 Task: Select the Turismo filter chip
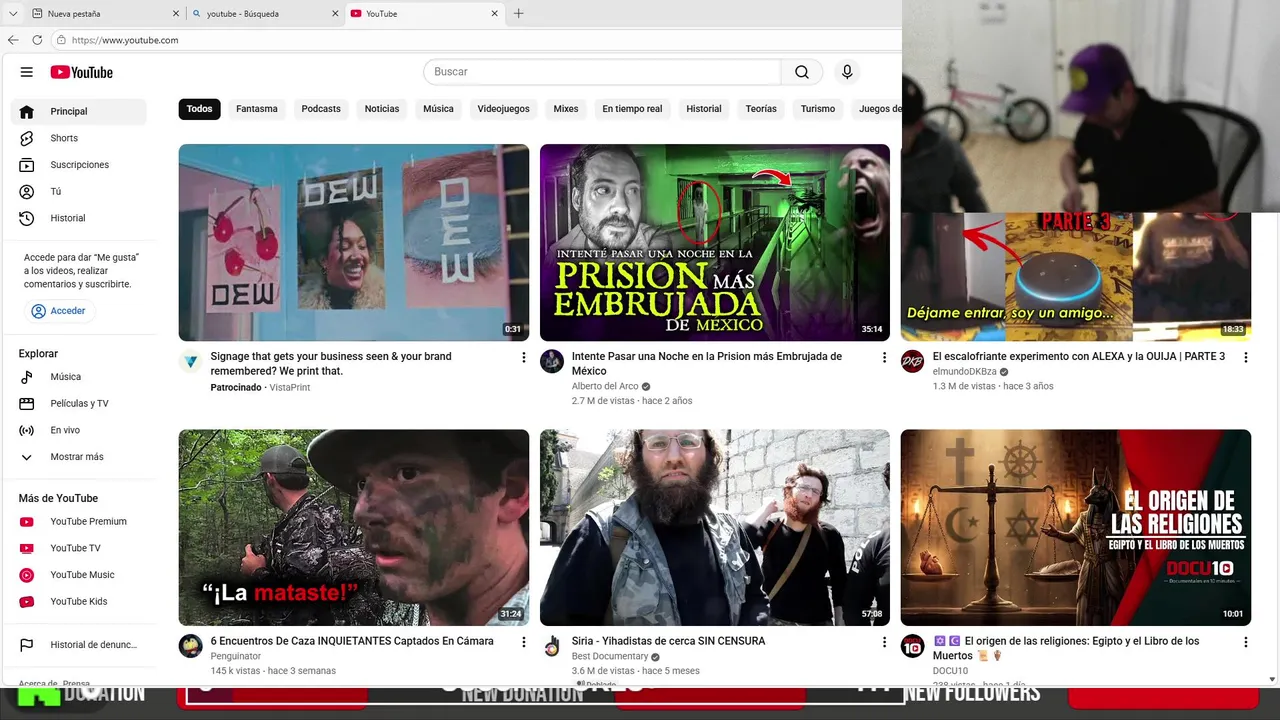point(818,109)
